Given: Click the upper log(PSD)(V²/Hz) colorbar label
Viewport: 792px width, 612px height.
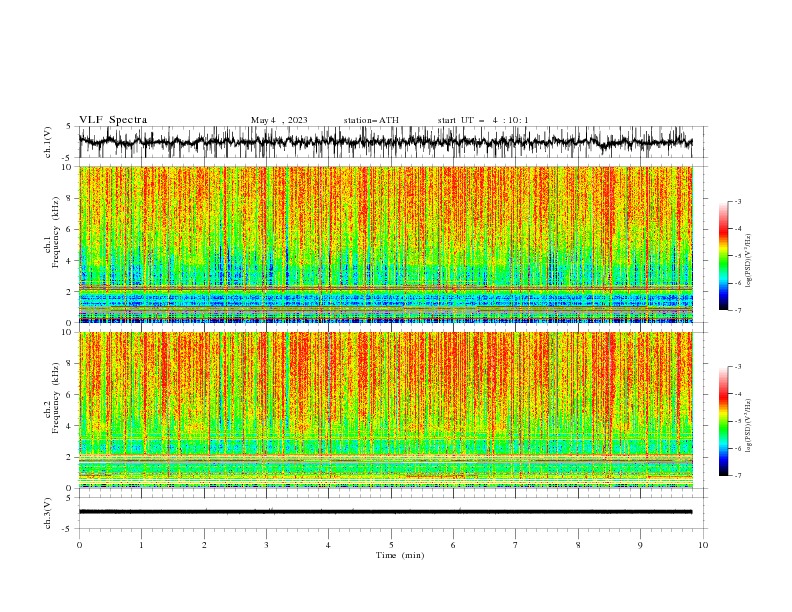Looking at the screenshot, I should point(749,261).
